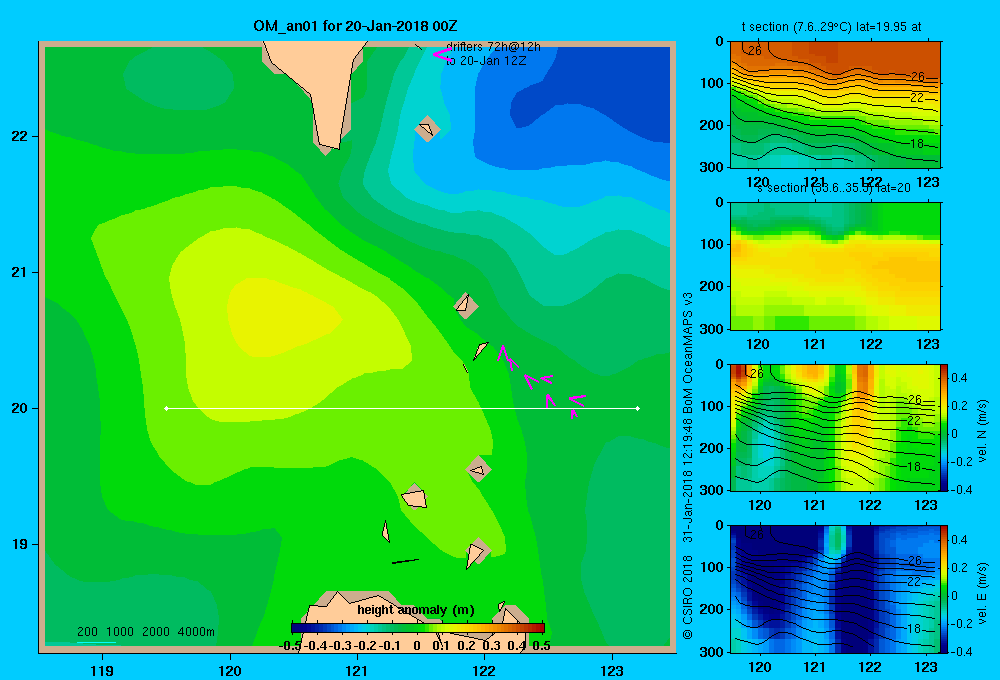The height and width of the screenshot is (680, 1000).
Task: Click the "22" contour label in temperature section
Action: click(x=916, y=98)
